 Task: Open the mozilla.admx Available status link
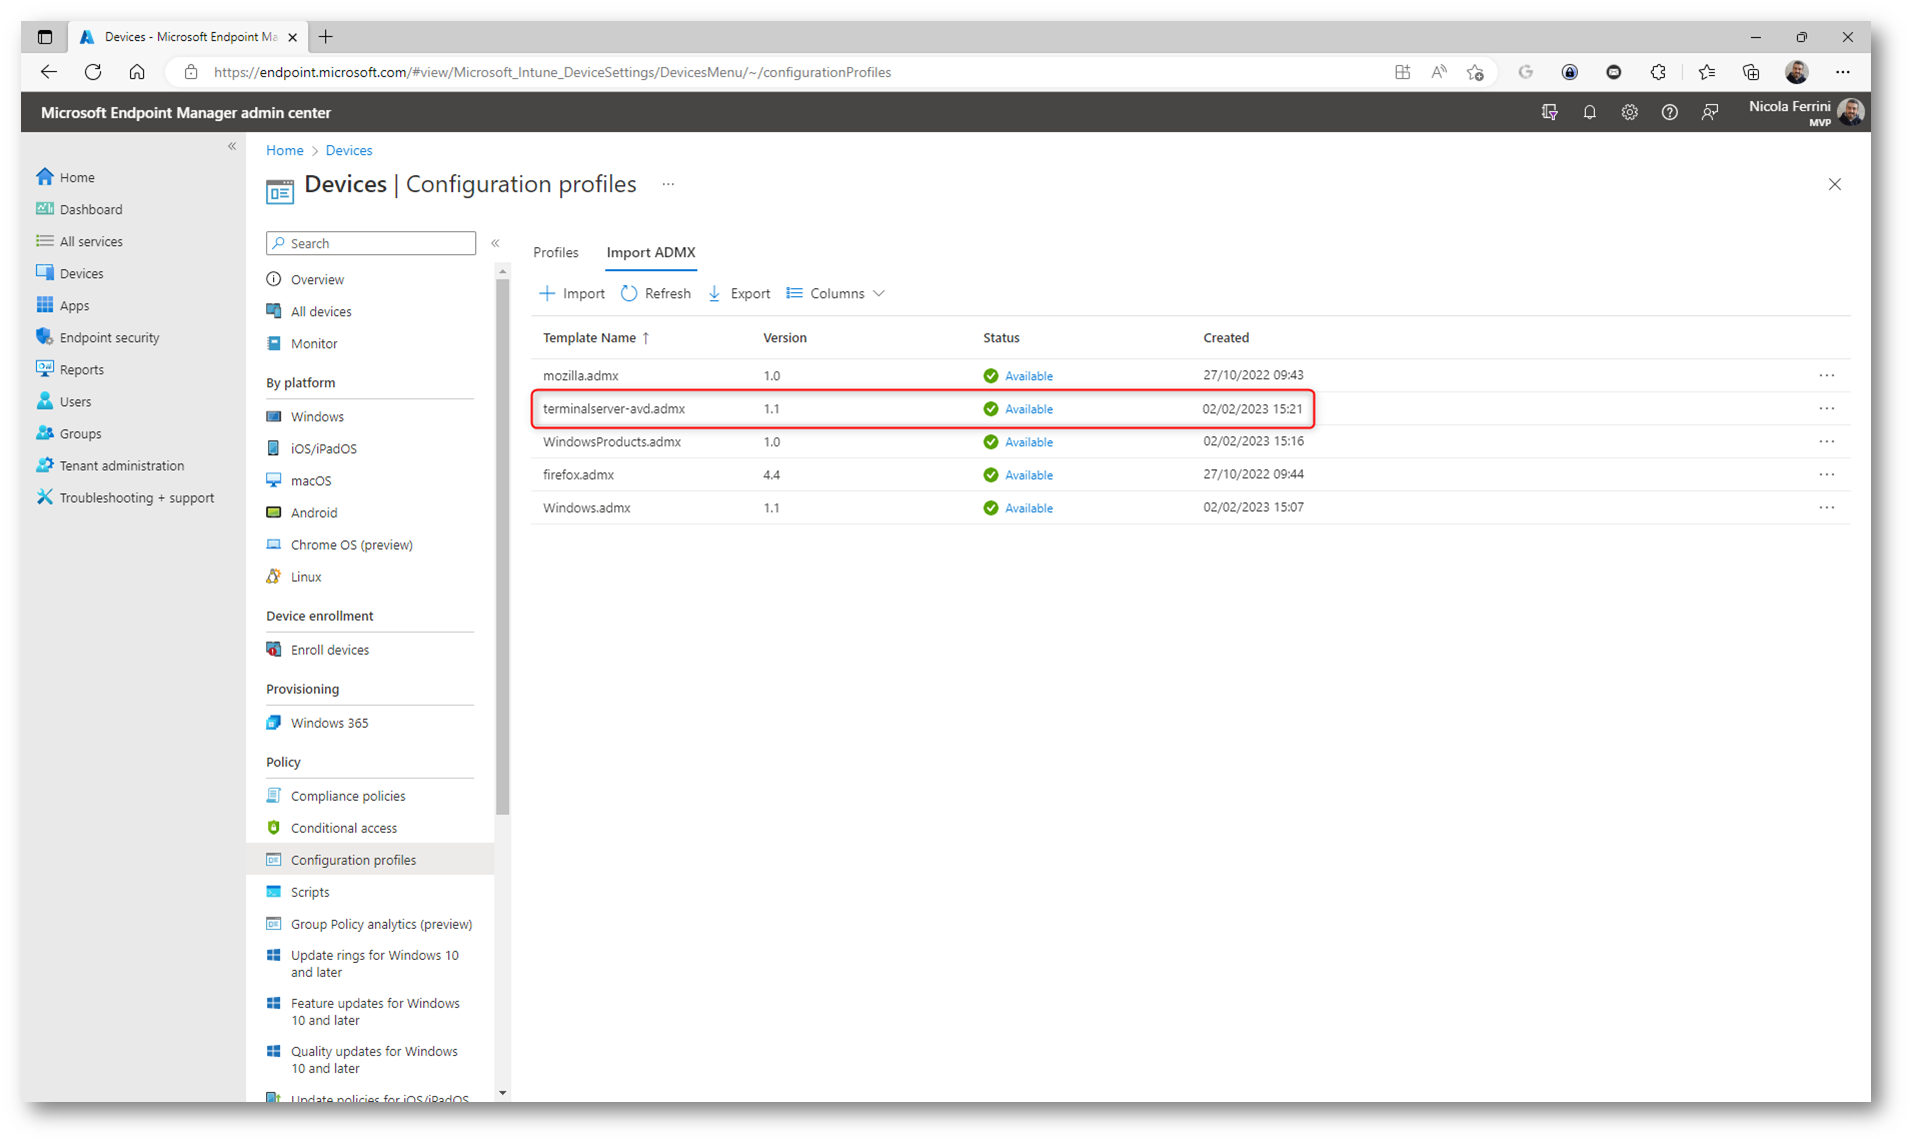point(1028,376)
